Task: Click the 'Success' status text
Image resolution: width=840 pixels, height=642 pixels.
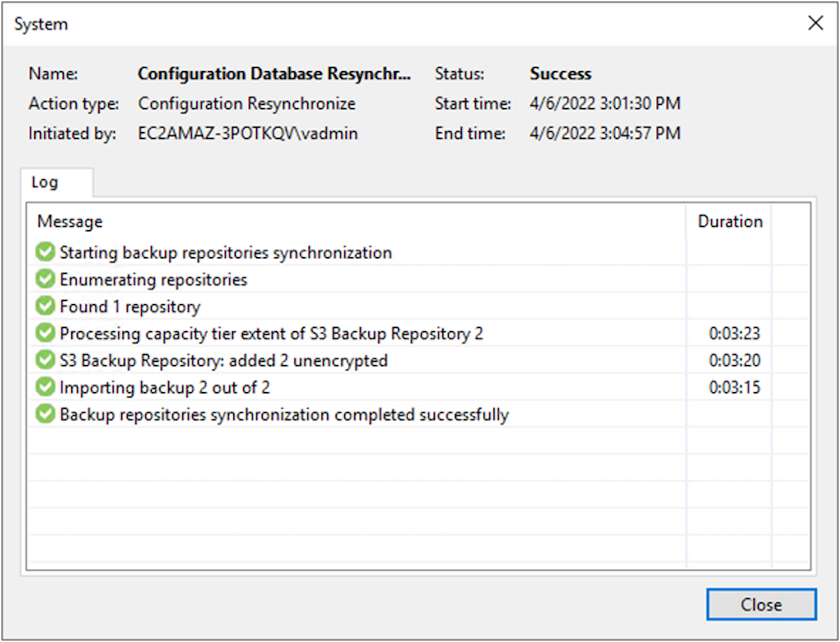Action: tap(560, 74)
